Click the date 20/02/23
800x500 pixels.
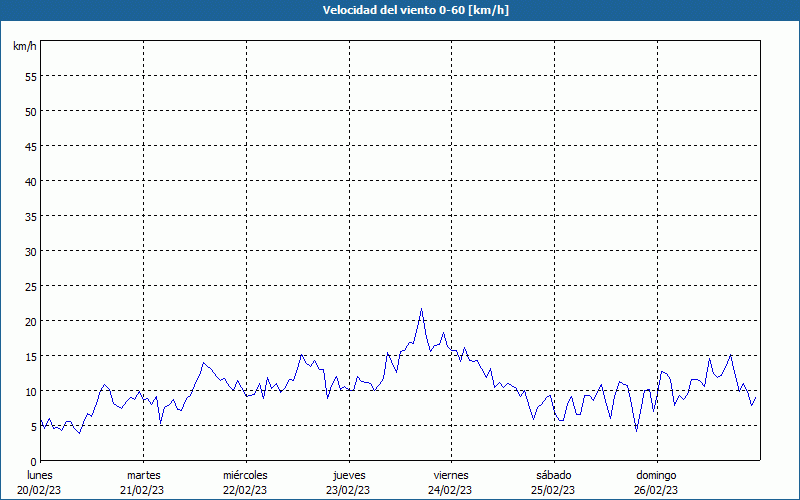tap(39, 490)
